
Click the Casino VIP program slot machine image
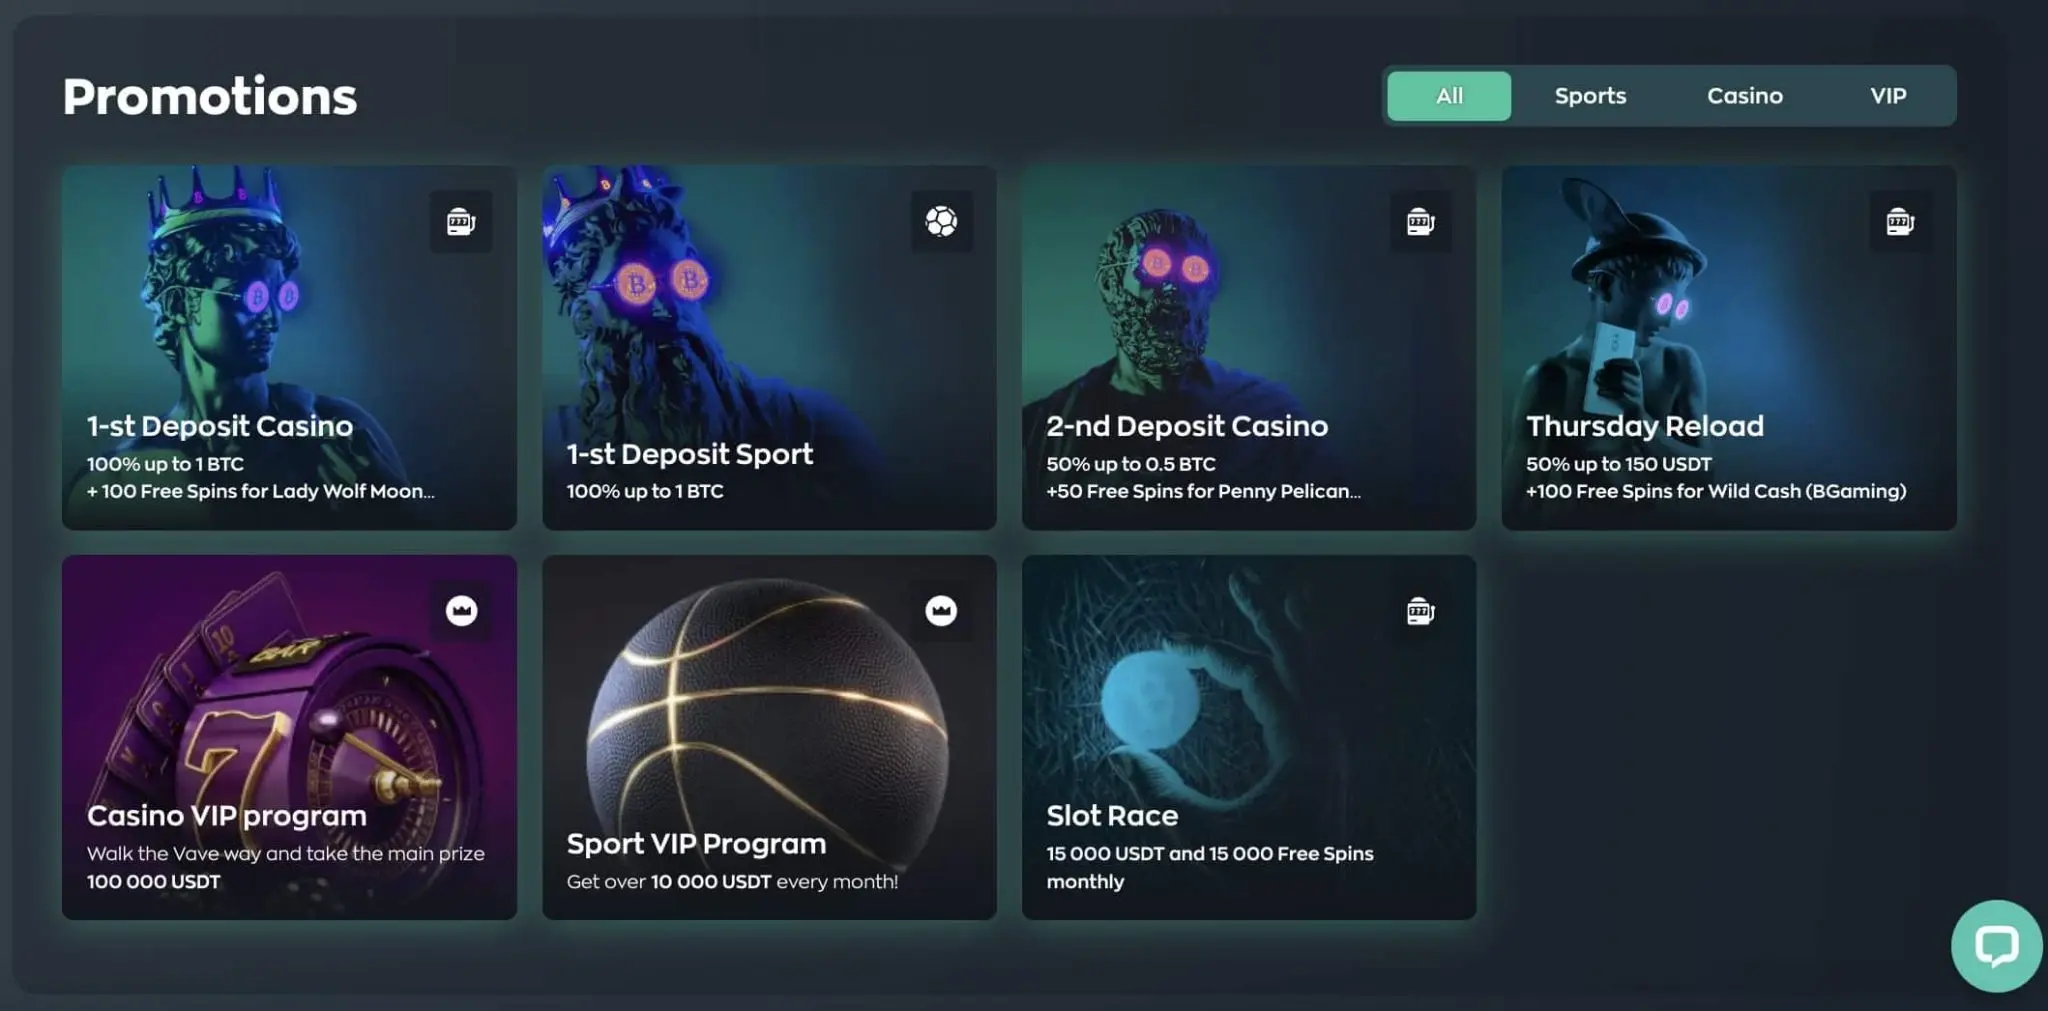click(290, 710)
